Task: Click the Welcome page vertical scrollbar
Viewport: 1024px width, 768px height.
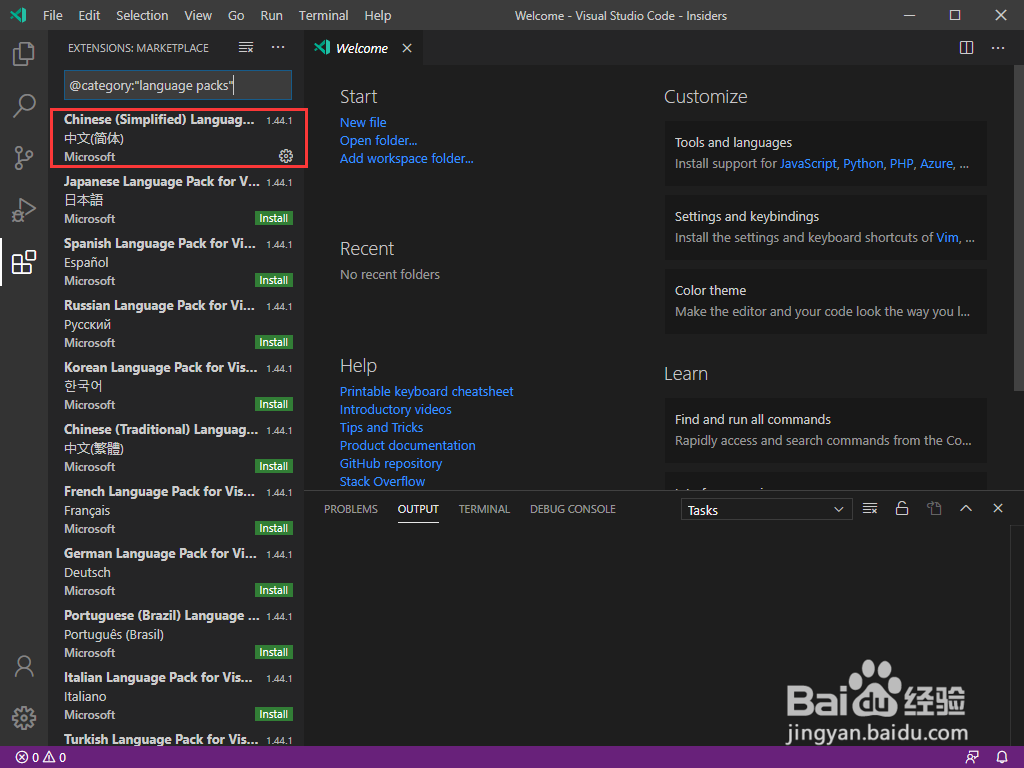Action: pyautogui.click(x=1018, y=228)
